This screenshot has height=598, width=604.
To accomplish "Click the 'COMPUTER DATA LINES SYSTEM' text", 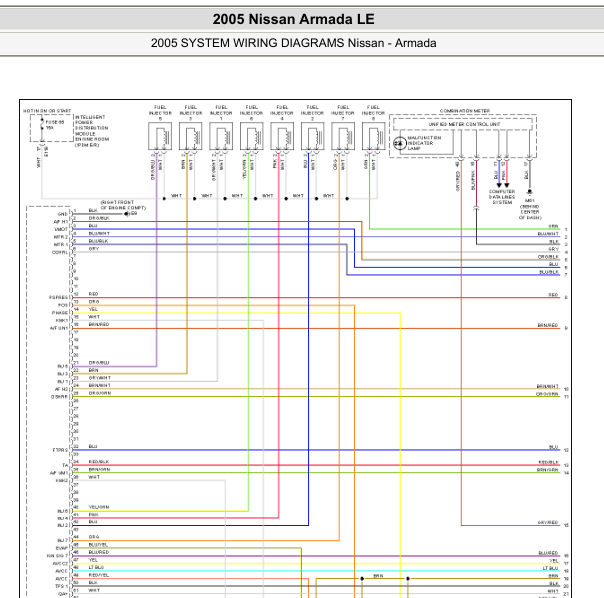I will coord(502,197).
